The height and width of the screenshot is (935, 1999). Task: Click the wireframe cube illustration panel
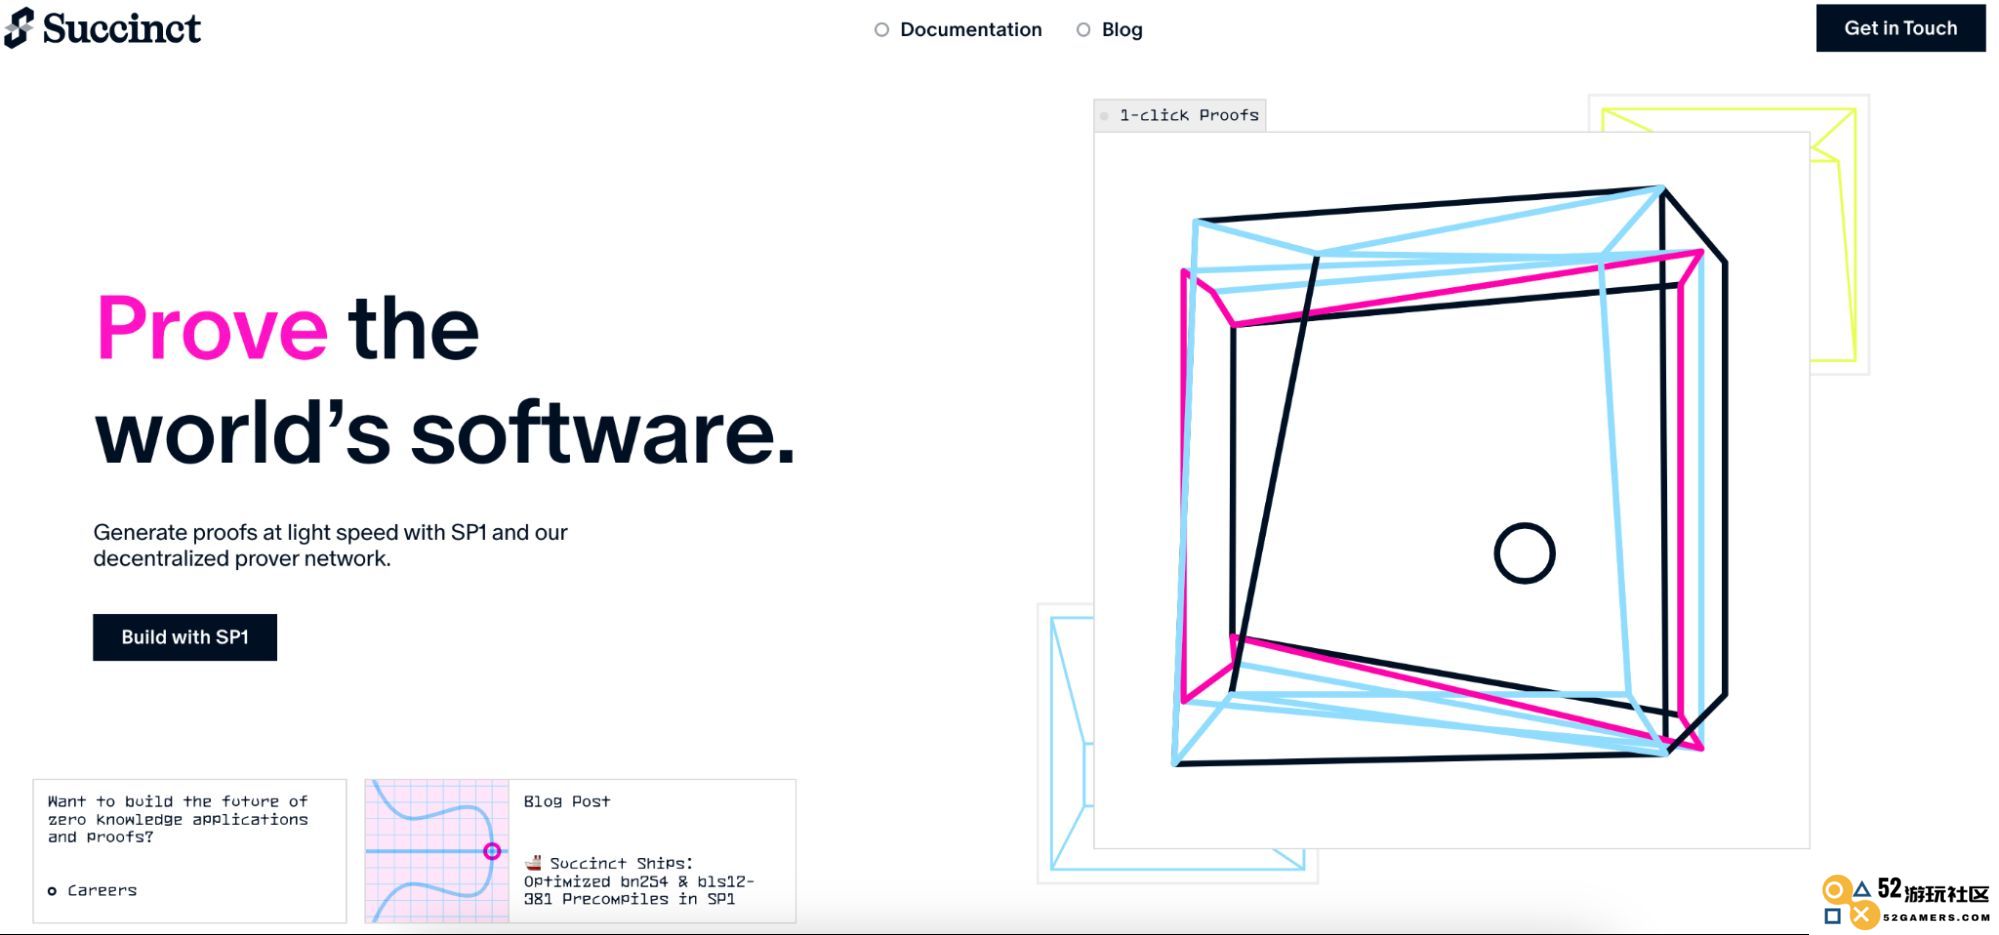[1451, 490]
